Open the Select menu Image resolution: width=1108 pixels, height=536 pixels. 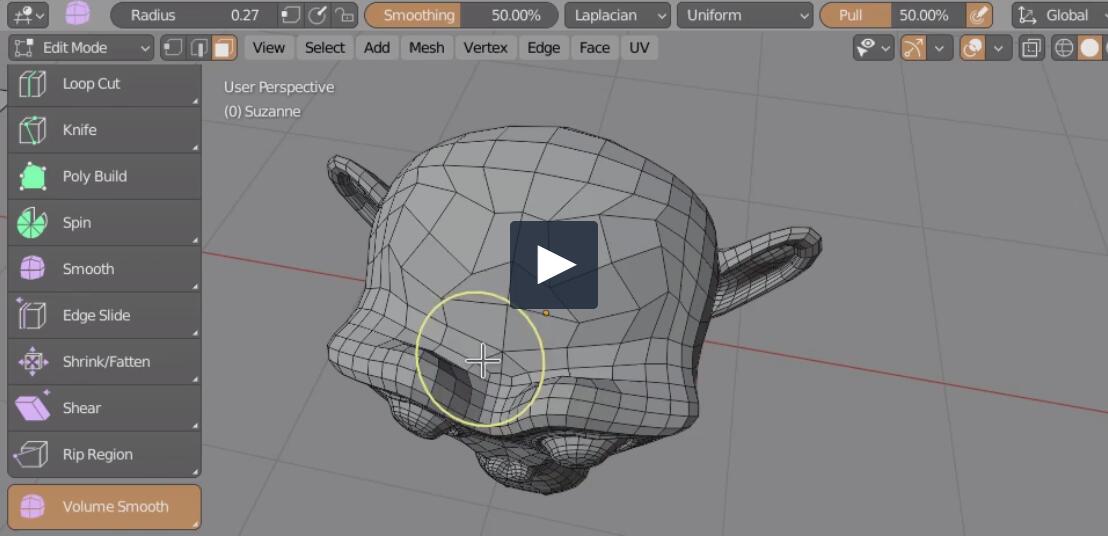pos(325,48)
